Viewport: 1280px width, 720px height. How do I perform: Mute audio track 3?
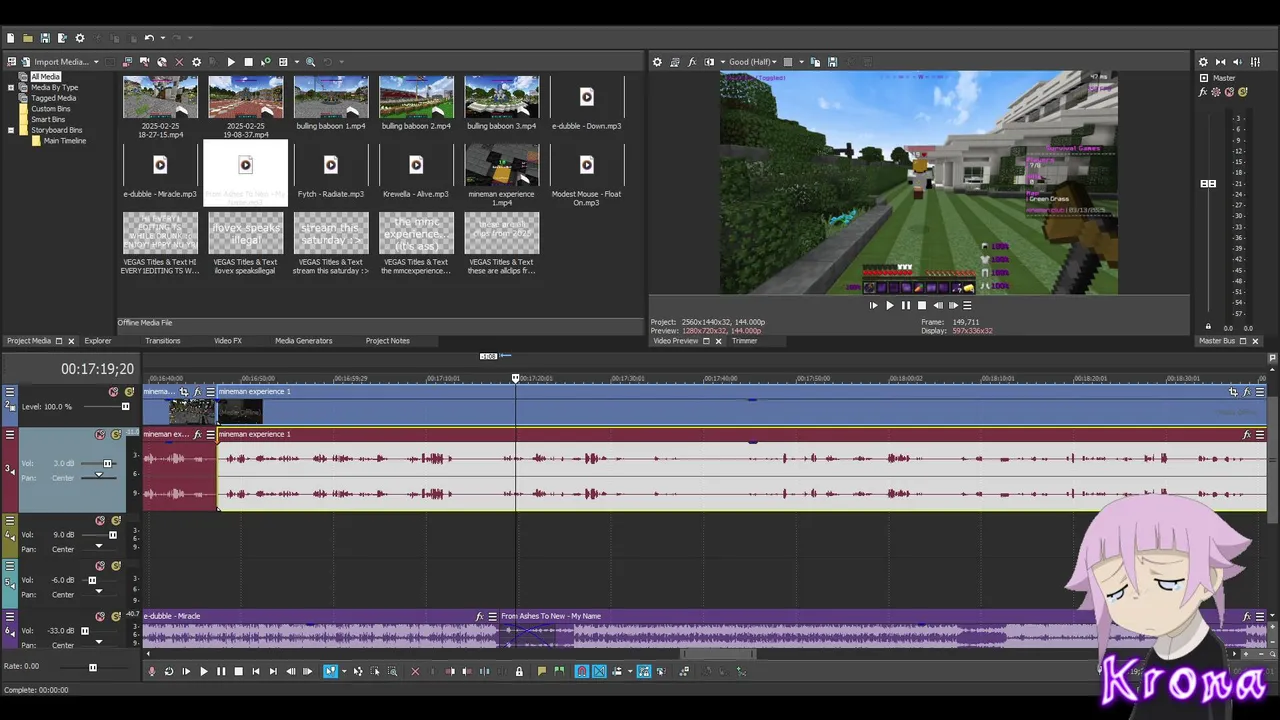coord(100,435)
